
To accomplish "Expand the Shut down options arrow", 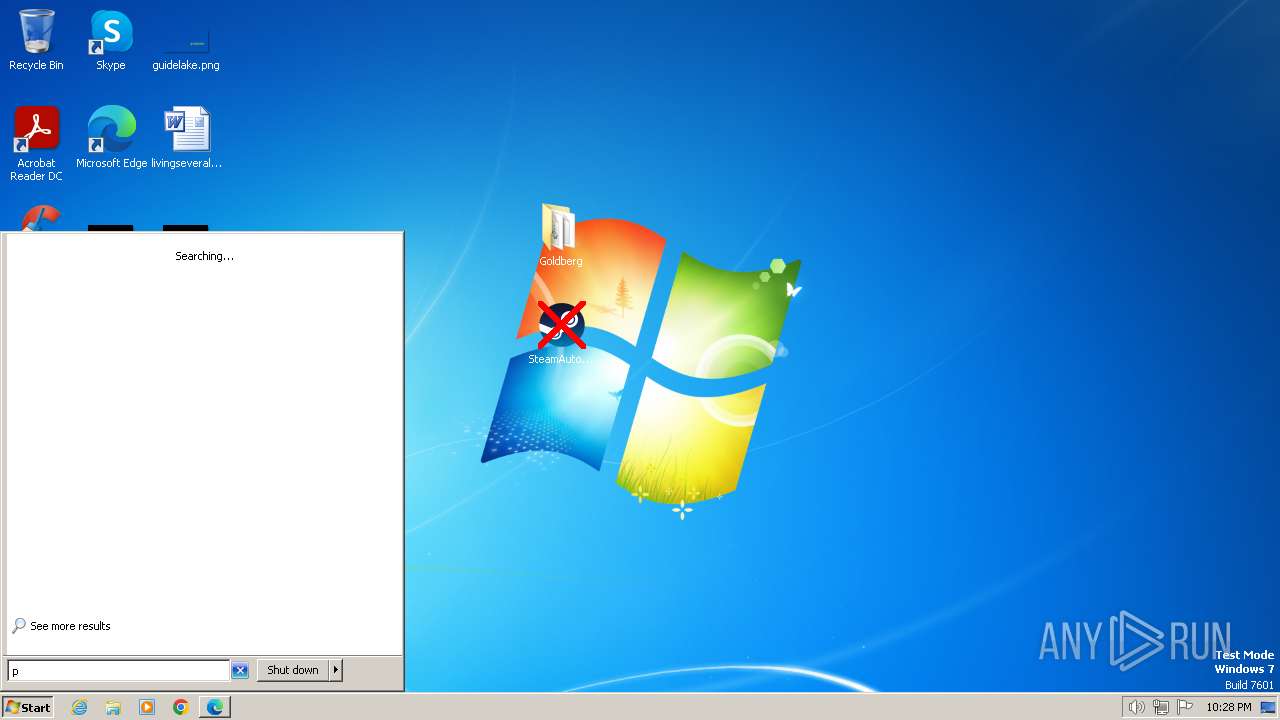I will [x=336, y=670].
